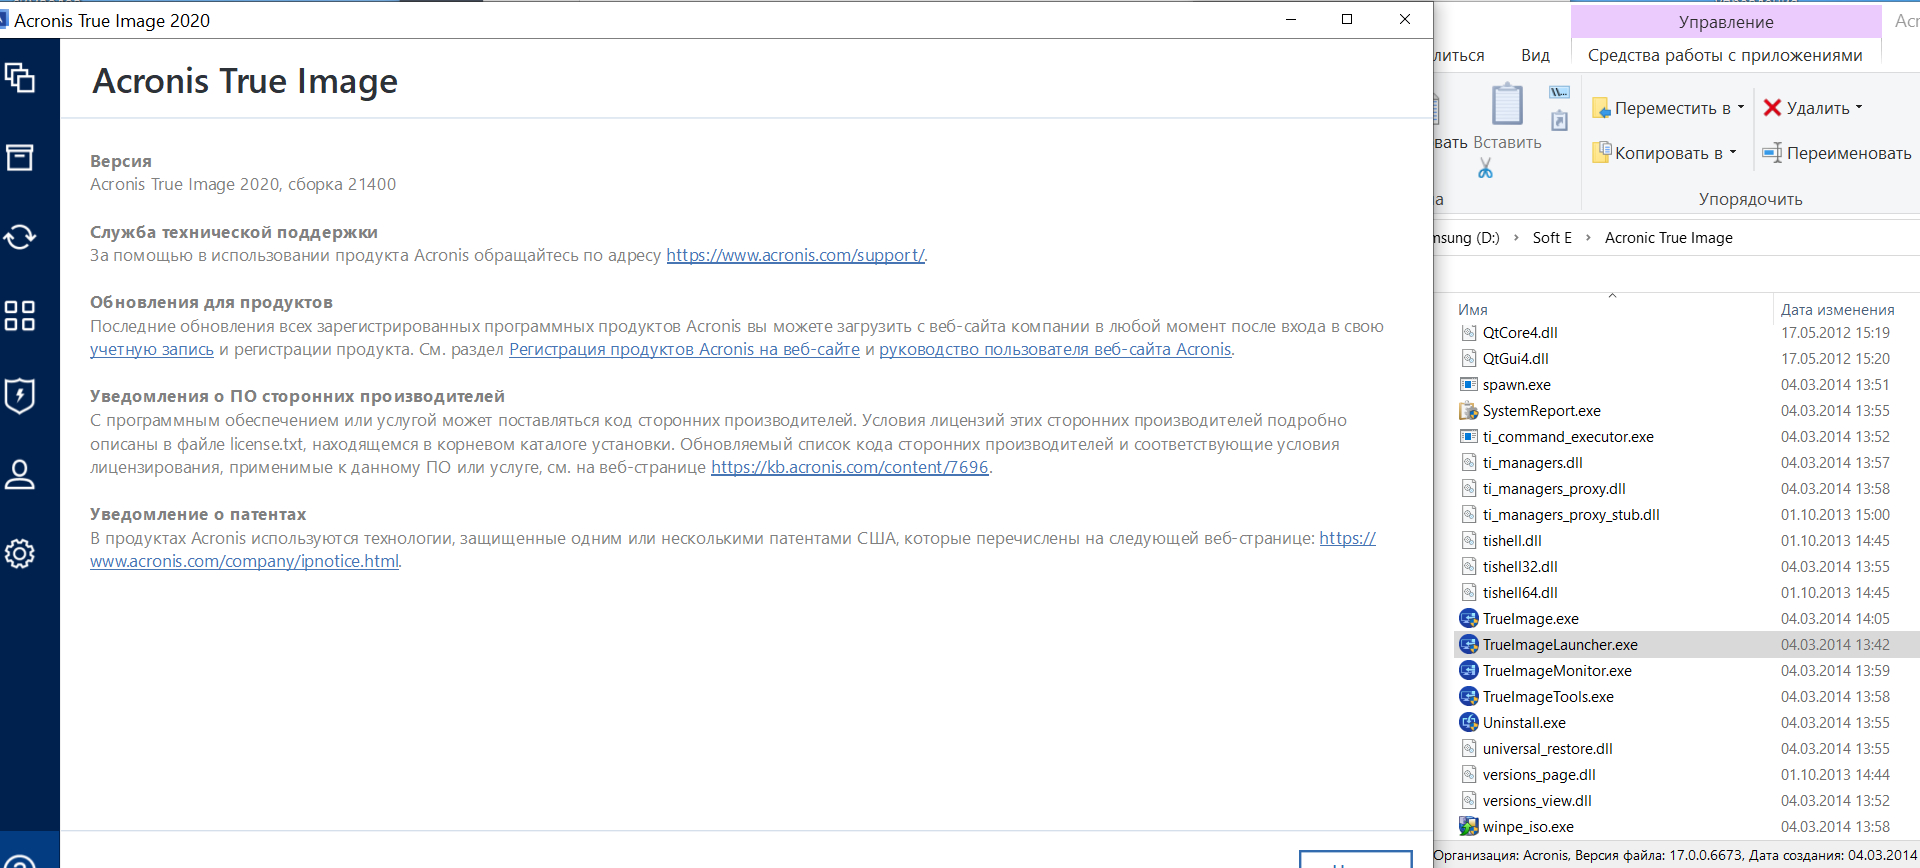
Task: Open 'Средства работы с приложениями' tab
Action: (1725, 56)
